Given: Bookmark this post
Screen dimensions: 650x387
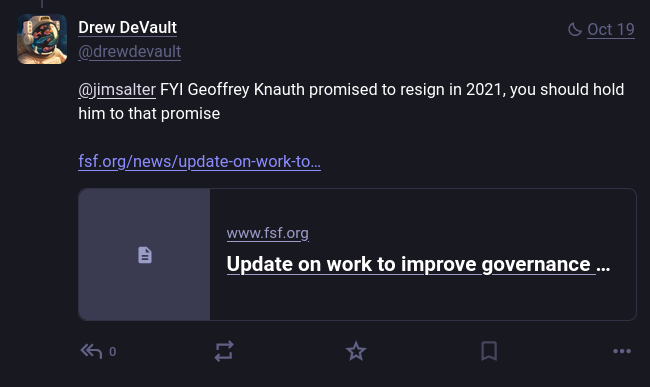Looking at the screenshot, I should [x=489, y=351].
